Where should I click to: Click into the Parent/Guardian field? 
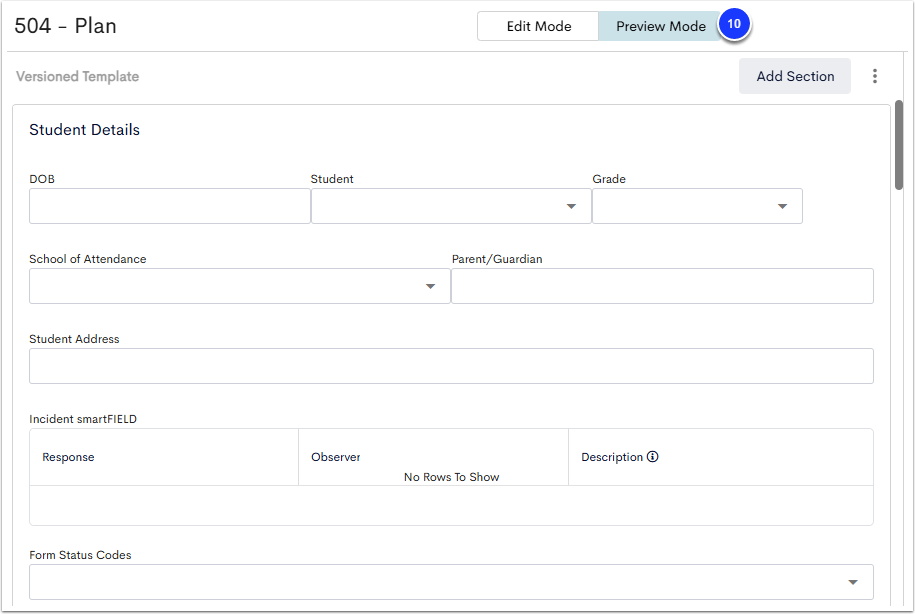click(662, 286)
